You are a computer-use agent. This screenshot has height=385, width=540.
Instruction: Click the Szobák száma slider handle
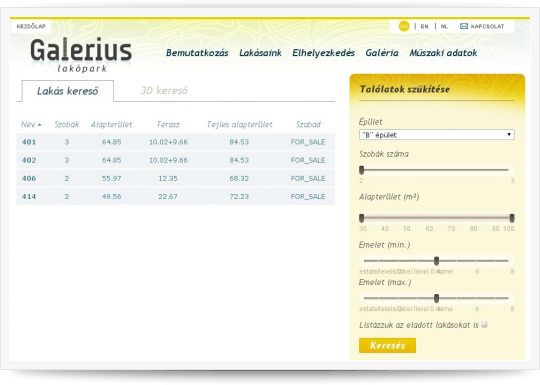(361, 170)
